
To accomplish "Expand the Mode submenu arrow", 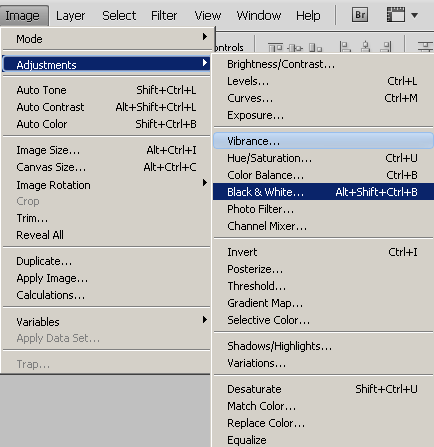I will coord(205,37).
